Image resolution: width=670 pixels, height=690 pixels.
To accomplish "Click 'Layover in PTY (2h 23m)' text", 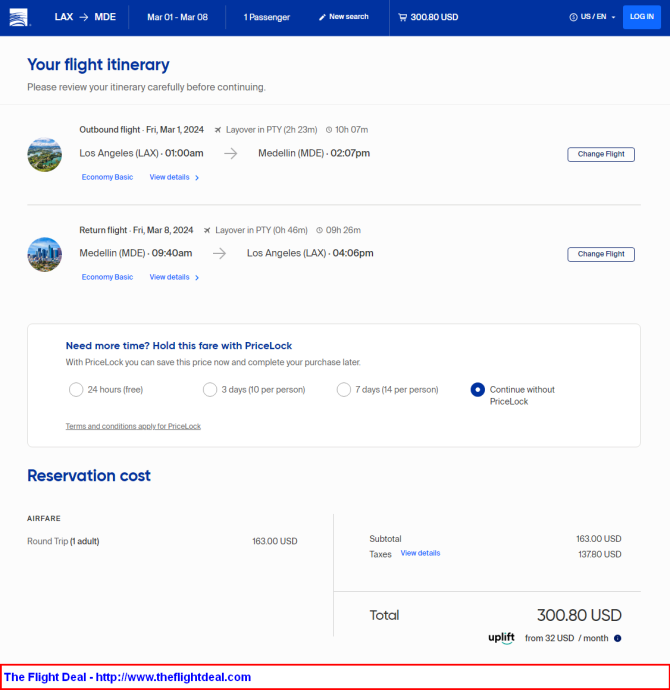I will coord(271,130).
